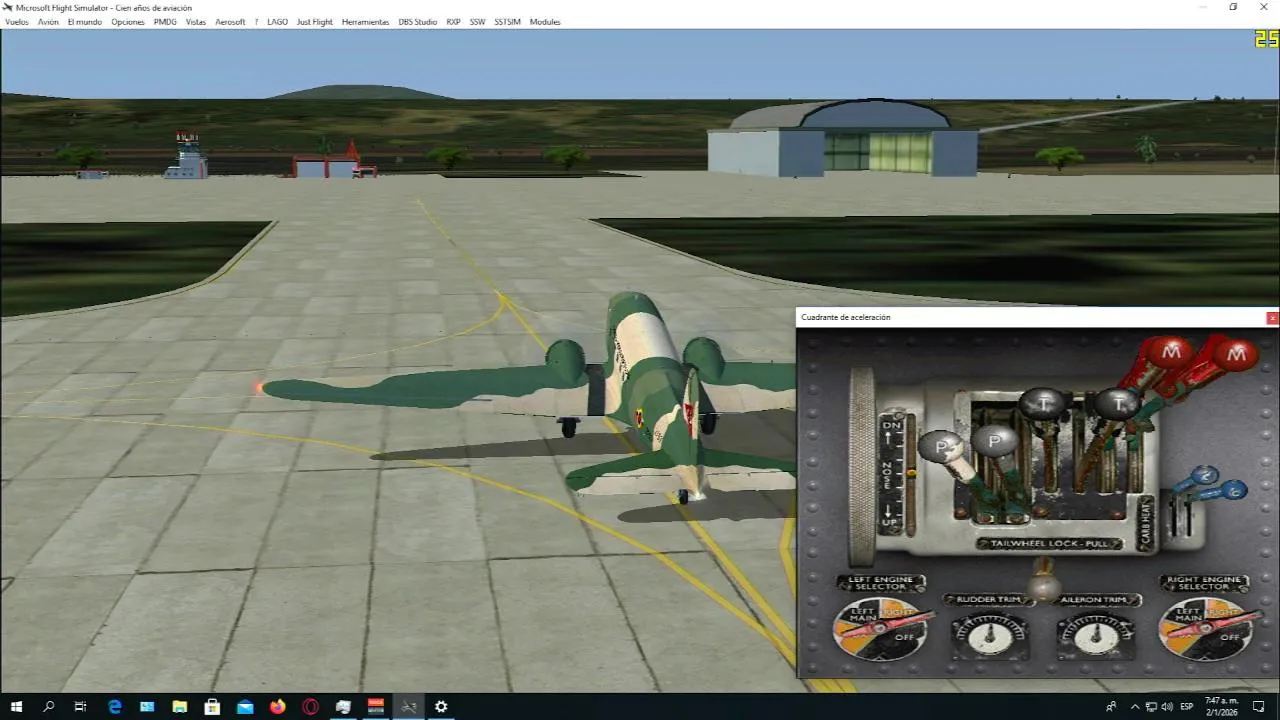Grab the right throttle lever T knob
This screenshot has height=720, width=1280.
pyautogui.click(x=1117, y=404)
